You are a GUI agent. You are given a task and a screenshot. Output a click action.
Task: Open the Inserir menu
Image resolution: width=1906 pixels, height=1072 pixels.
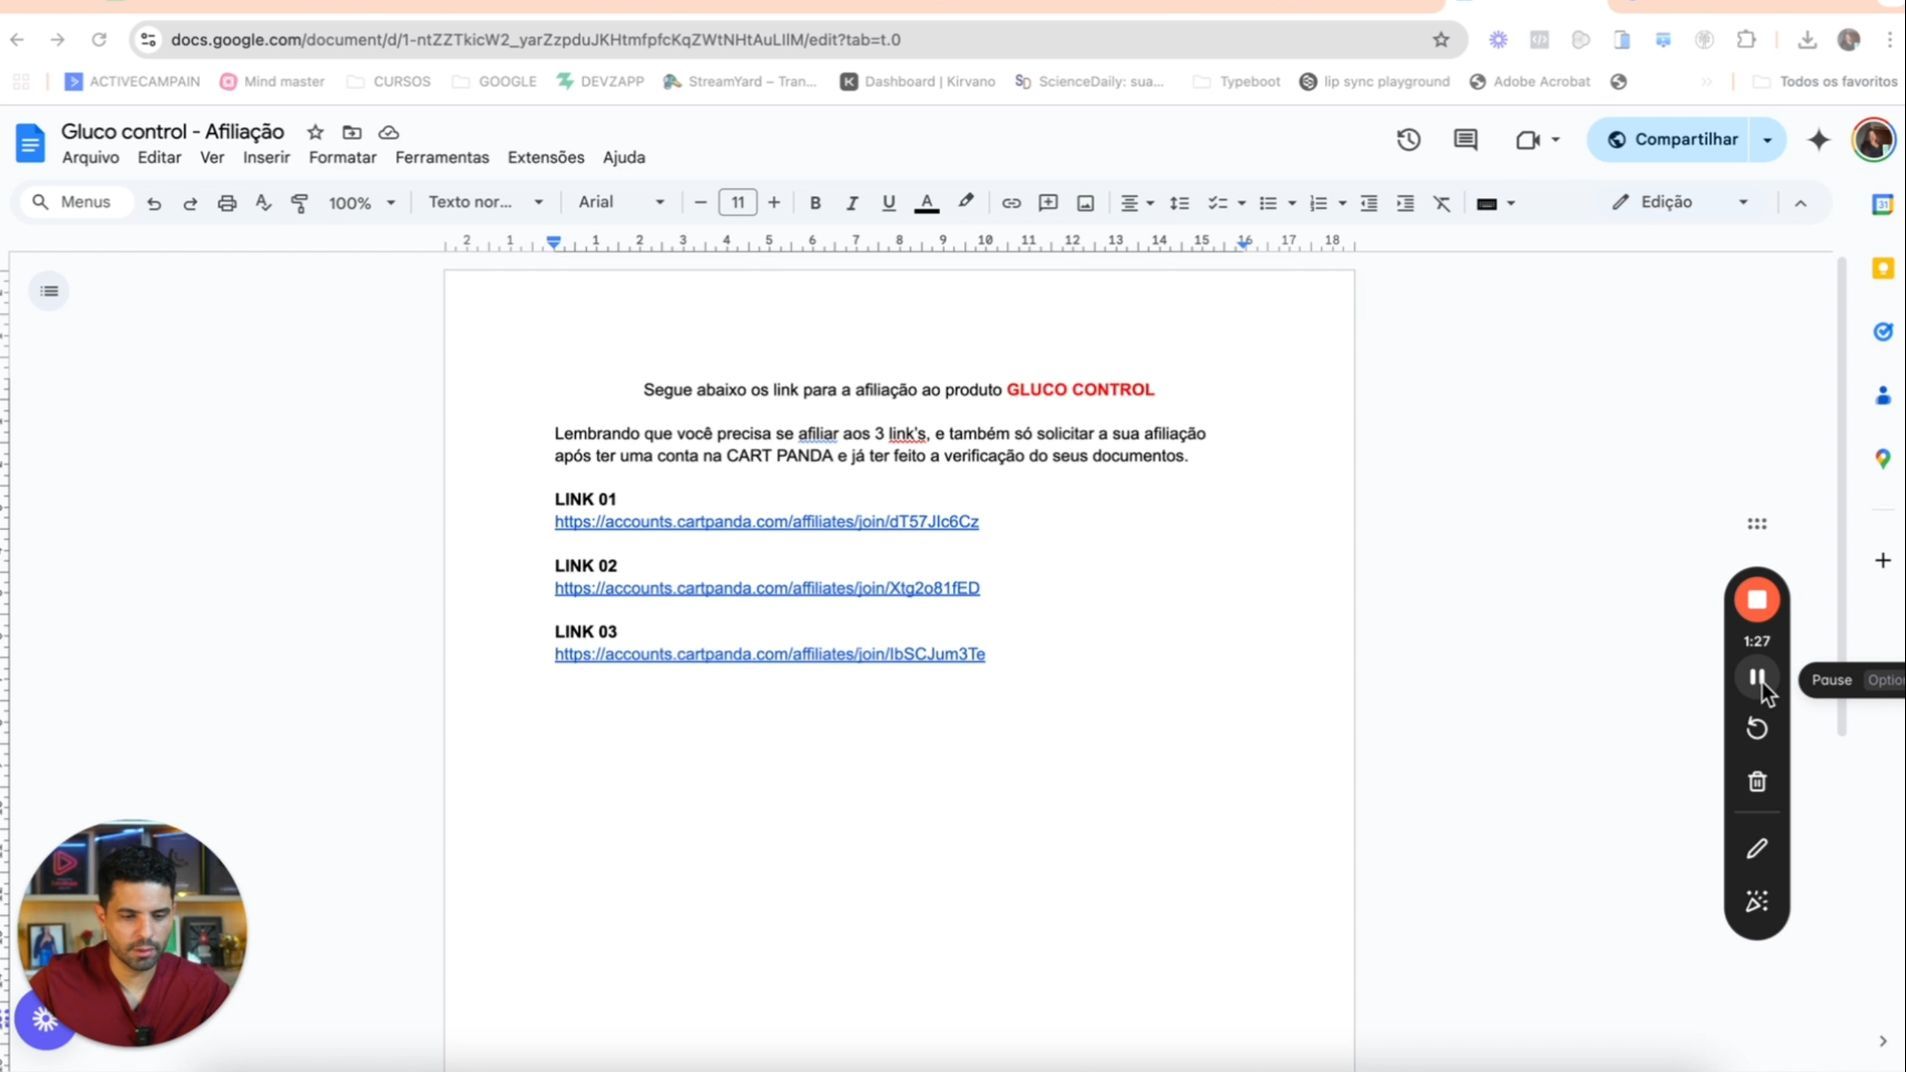click(x=266, y=157)
